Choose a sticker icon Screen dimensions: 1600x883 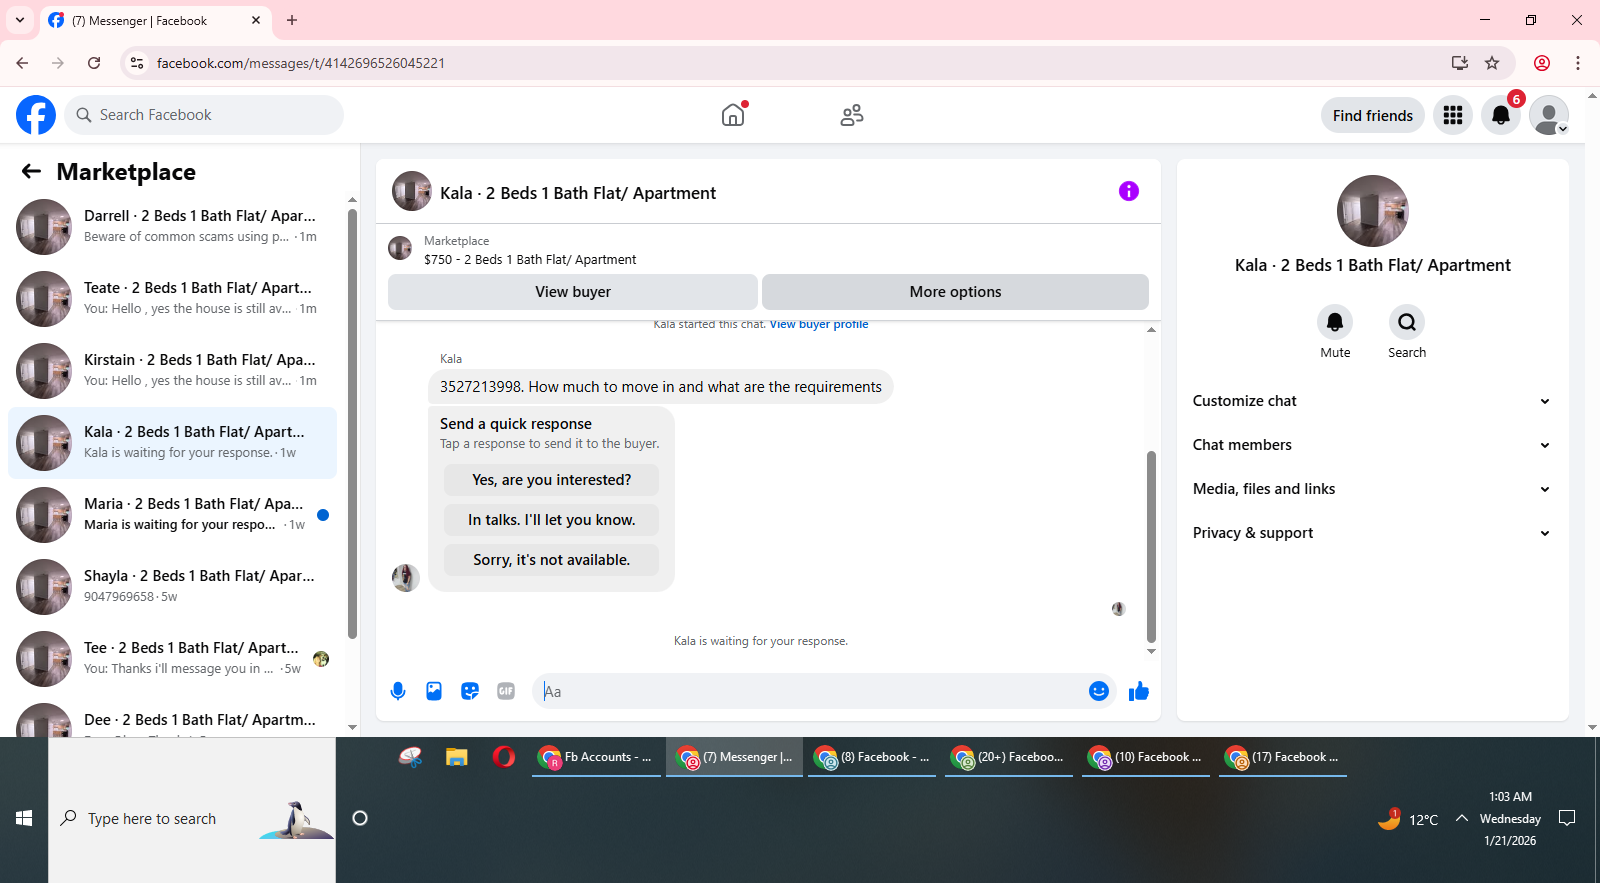[470, 691]
